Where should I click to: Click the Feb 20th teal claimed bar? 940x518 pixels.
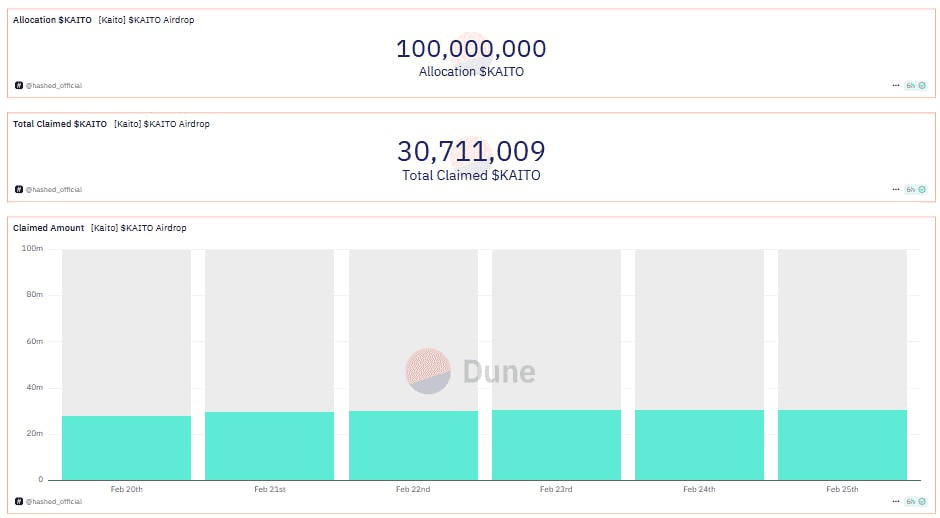pos(126,448)
